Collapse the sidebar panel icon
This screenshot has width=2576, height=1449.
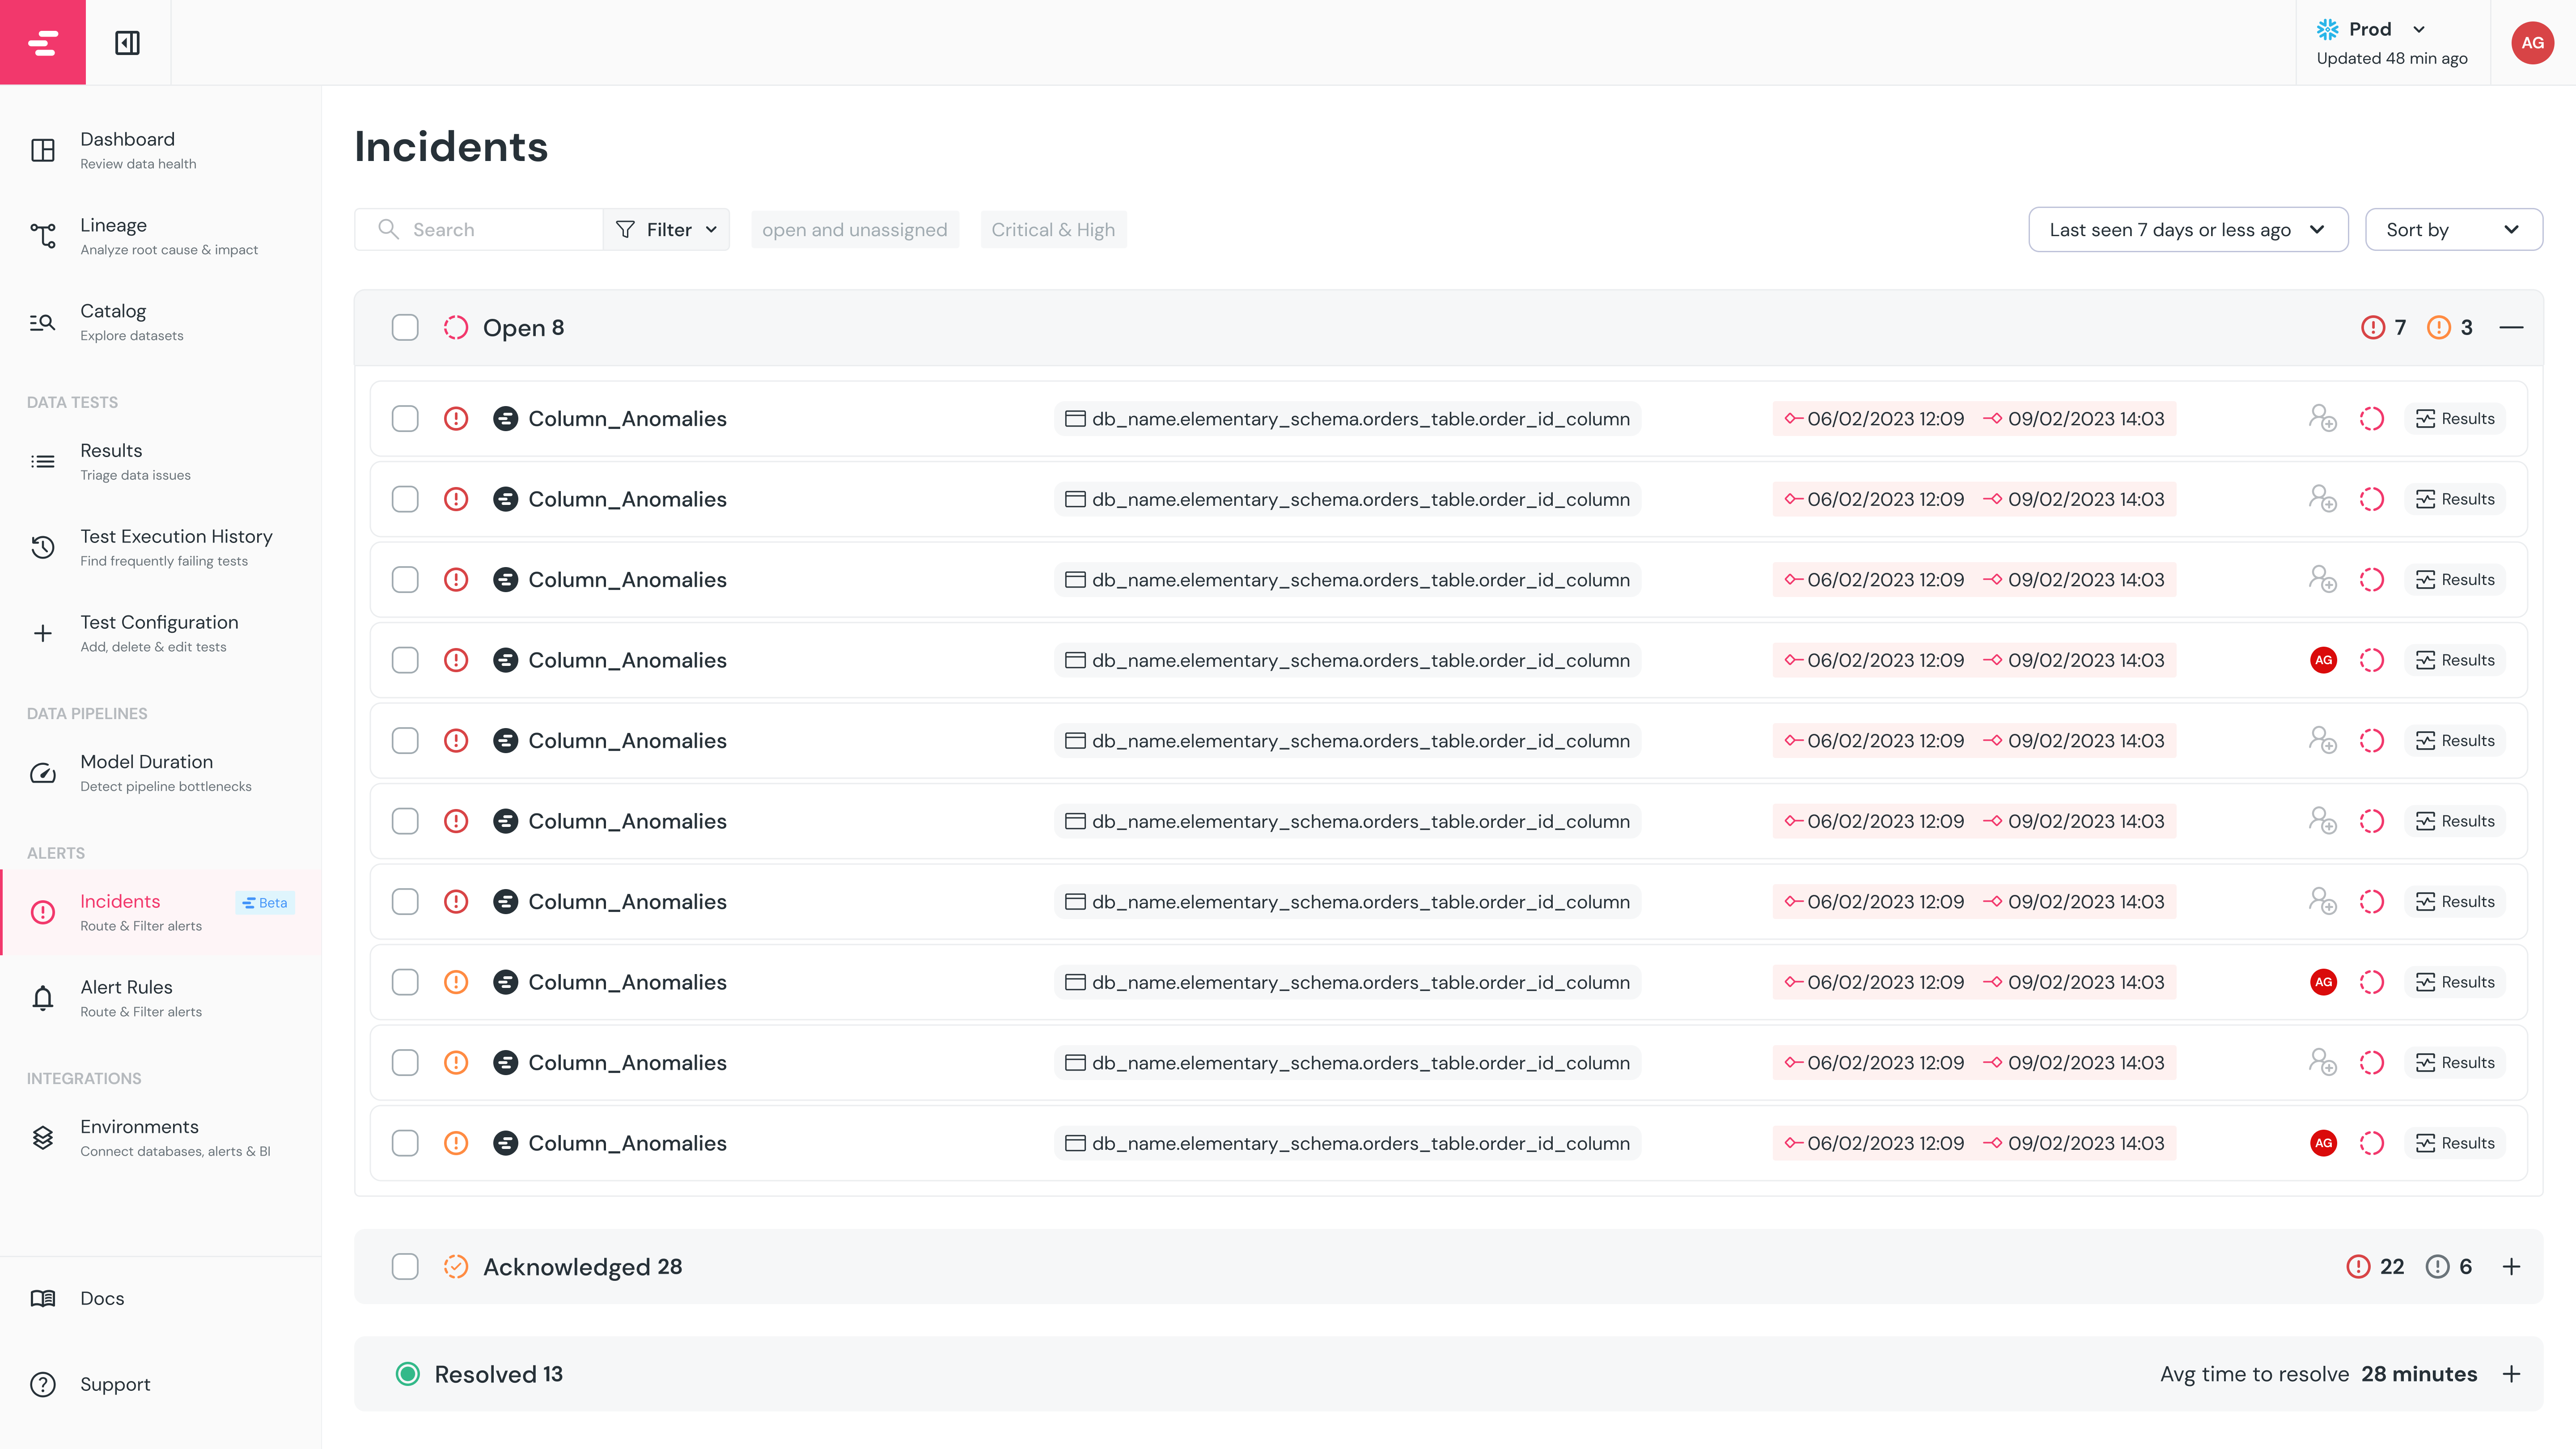coord(127,42)
